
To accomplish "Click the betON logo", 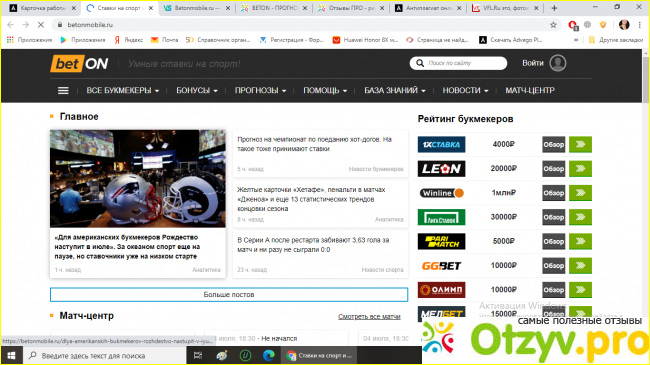I will point(79,63).
